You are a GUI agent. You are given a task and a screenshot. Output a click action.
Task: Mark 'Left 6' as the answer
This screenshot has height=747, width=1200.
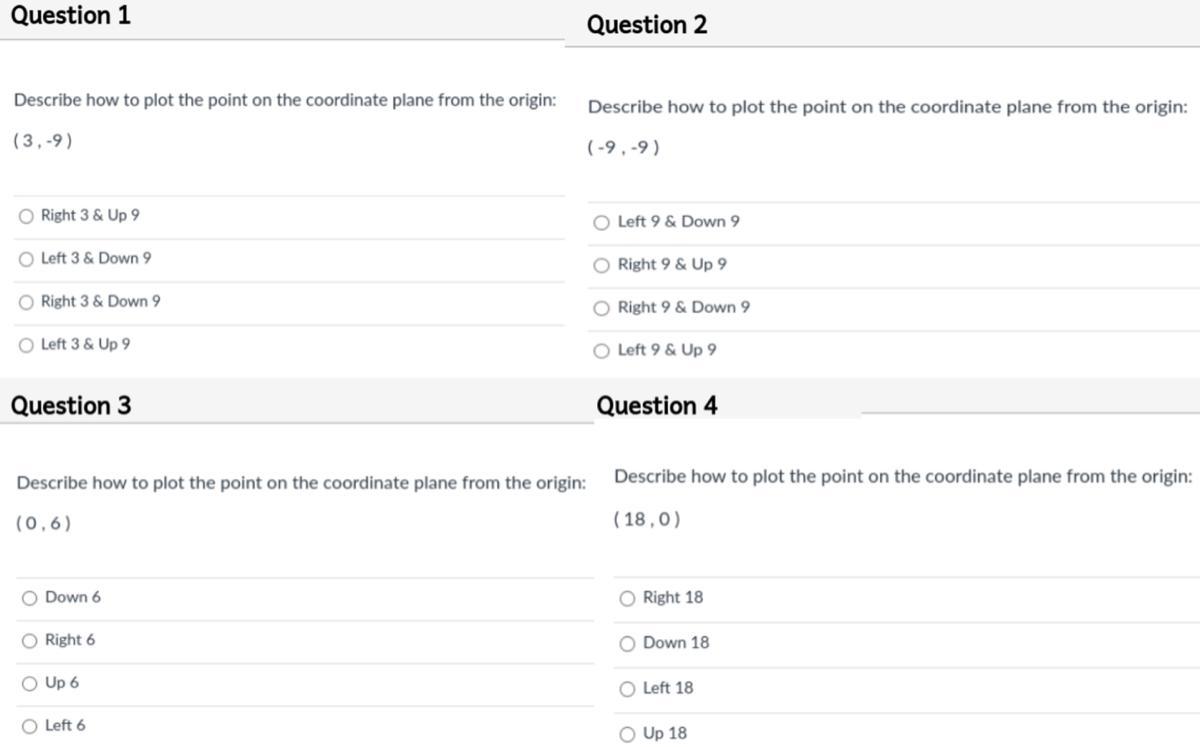[x=30, y=727]
